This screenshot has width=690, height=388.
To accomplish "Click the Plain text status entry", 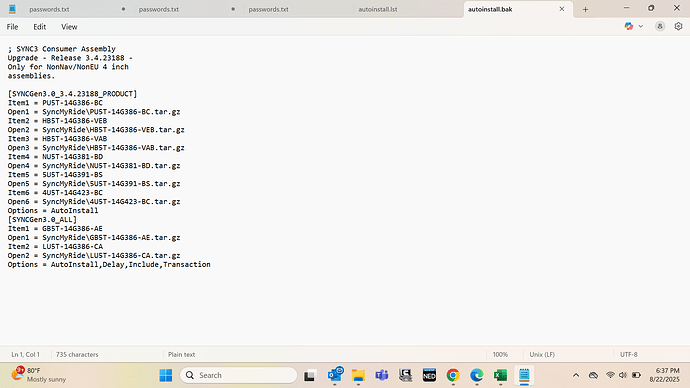I will 181,354.
